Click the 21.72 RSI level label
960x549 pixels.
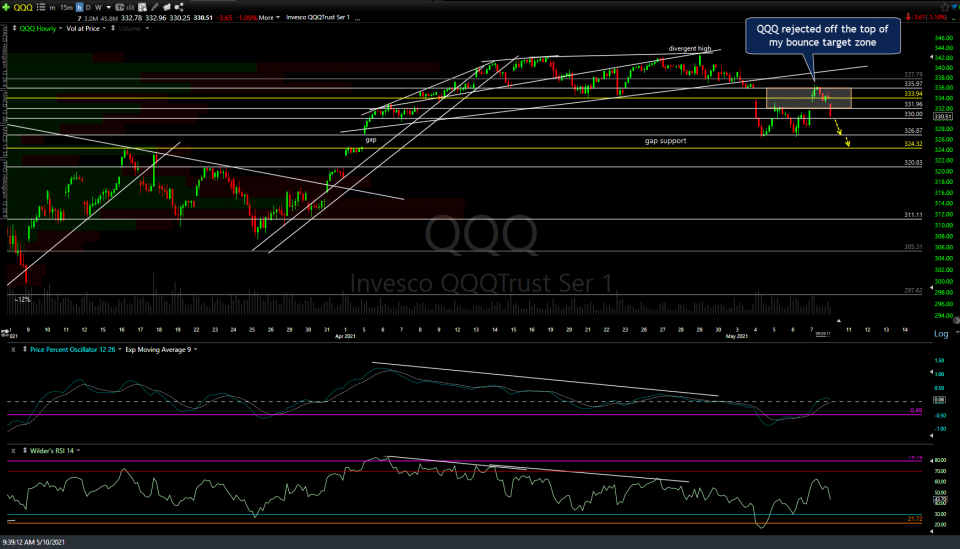click(x=915, y=519)
